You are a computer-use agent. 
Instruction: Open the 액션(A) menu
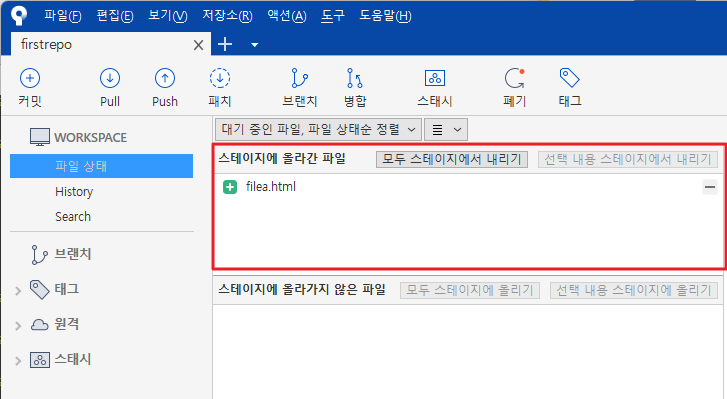click(287, 16)
